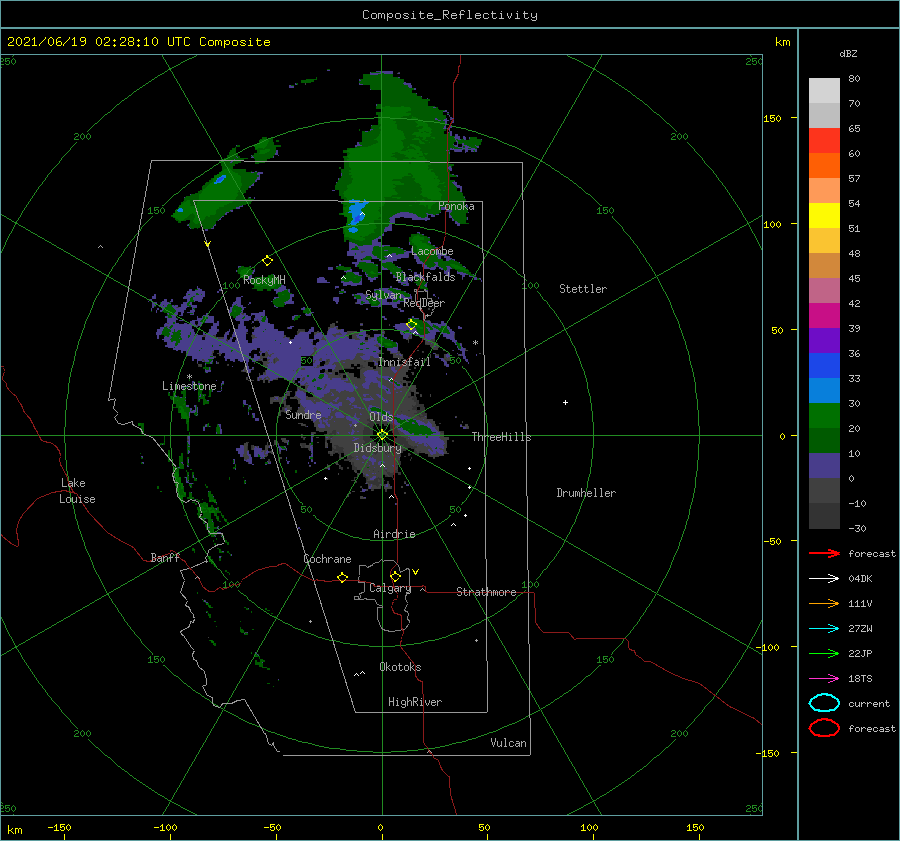Click the Strathmore town label
Image resolution: width=900 pixels, height=841 pixels.
[486, 592]
